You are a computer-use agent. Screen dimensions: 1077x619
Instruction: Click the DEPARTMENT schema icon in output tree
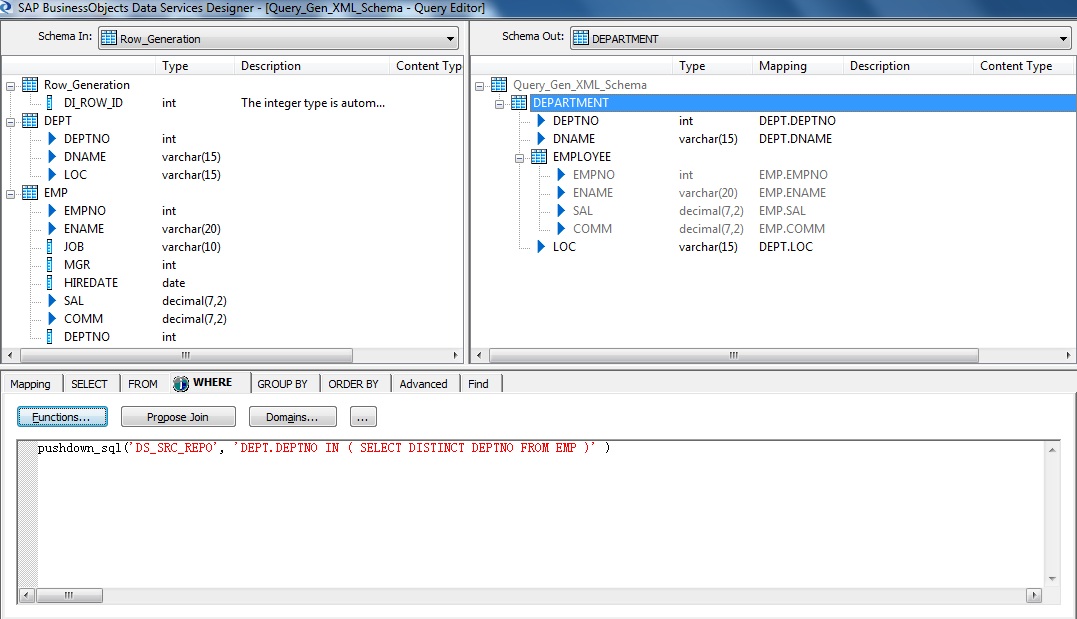click(519, 103)
